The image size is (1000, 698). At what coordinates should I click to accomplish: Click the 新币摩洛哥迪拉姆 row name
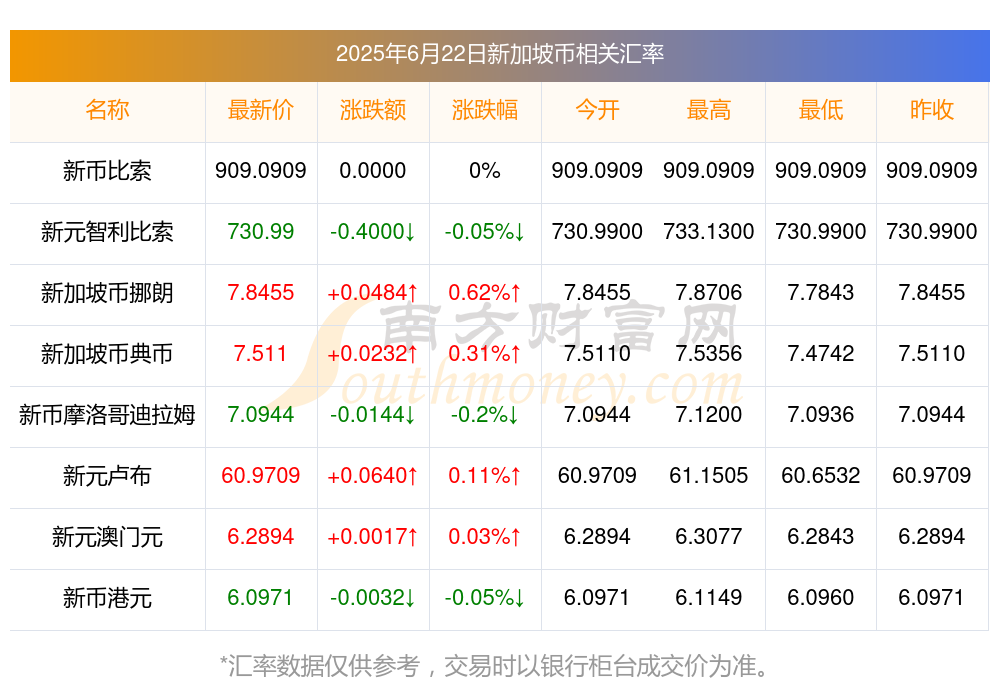[107, 415]
